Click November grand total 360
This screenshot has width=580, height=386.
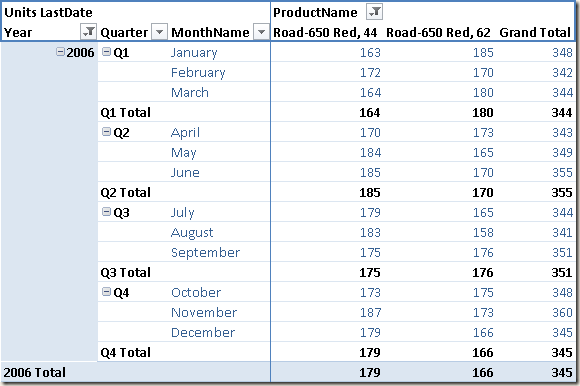[563, 312]
